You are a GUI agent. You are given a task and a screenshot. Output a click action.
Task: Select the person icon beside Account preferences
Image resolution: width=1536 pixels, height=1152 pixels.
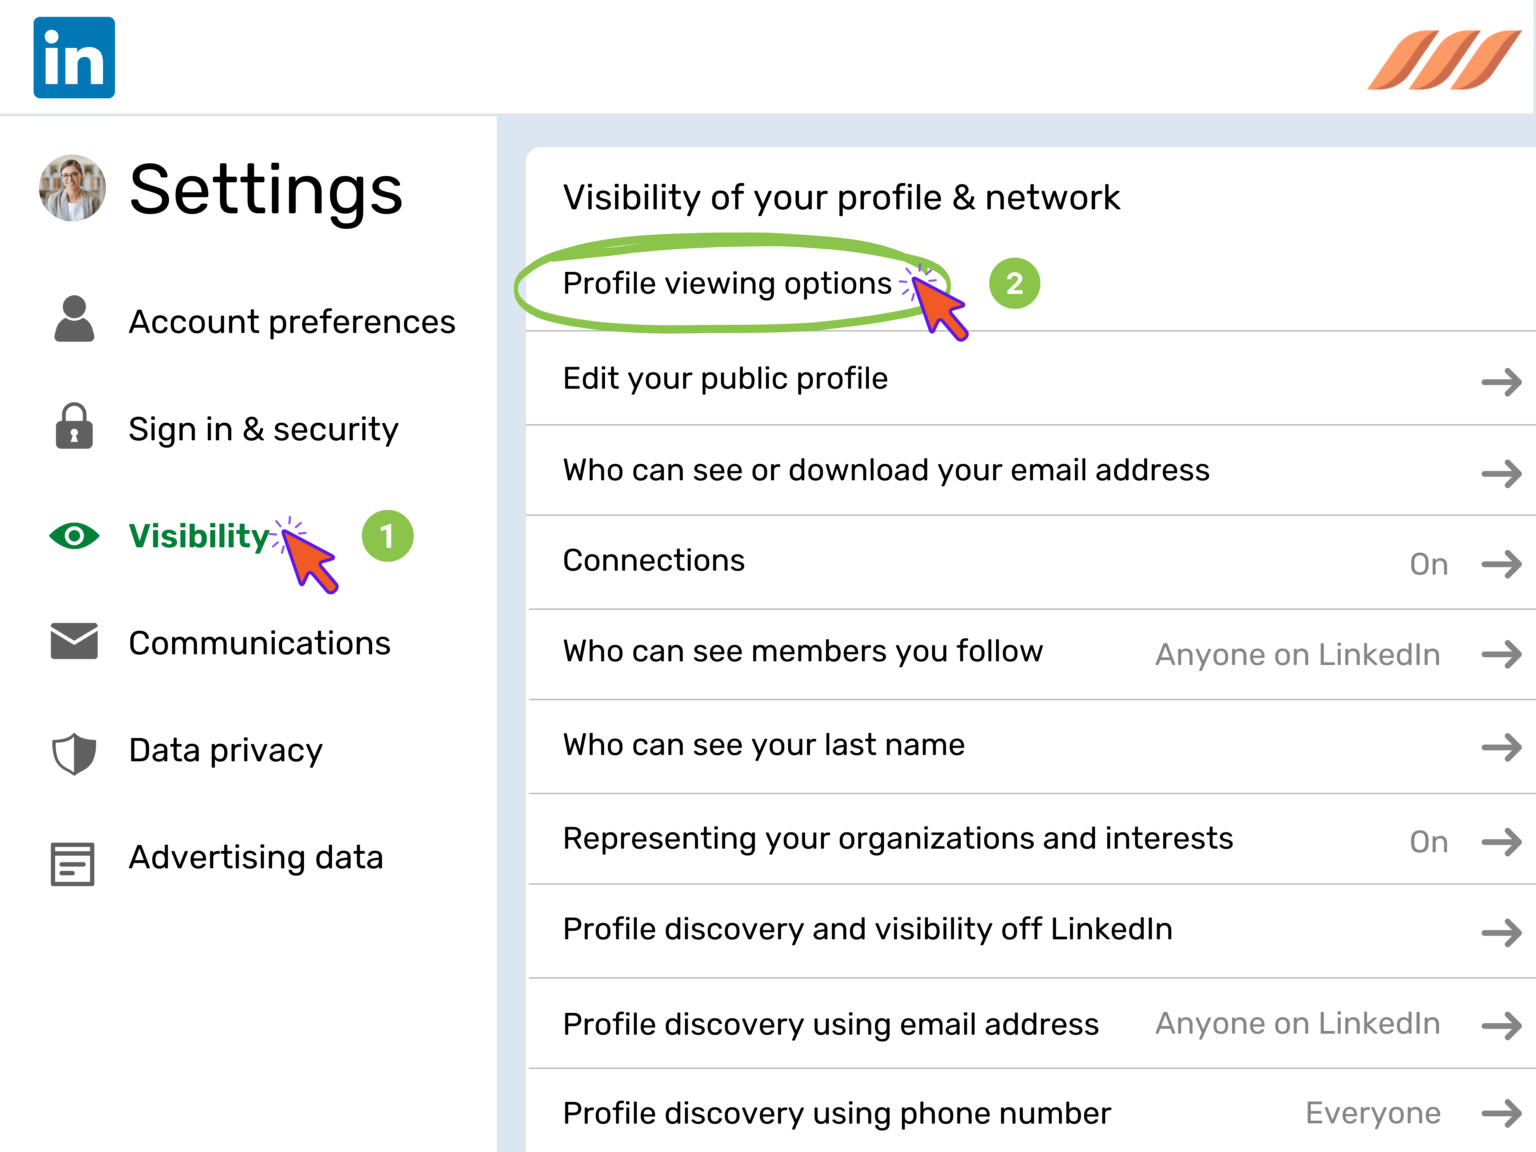click(x=72, y=320)
